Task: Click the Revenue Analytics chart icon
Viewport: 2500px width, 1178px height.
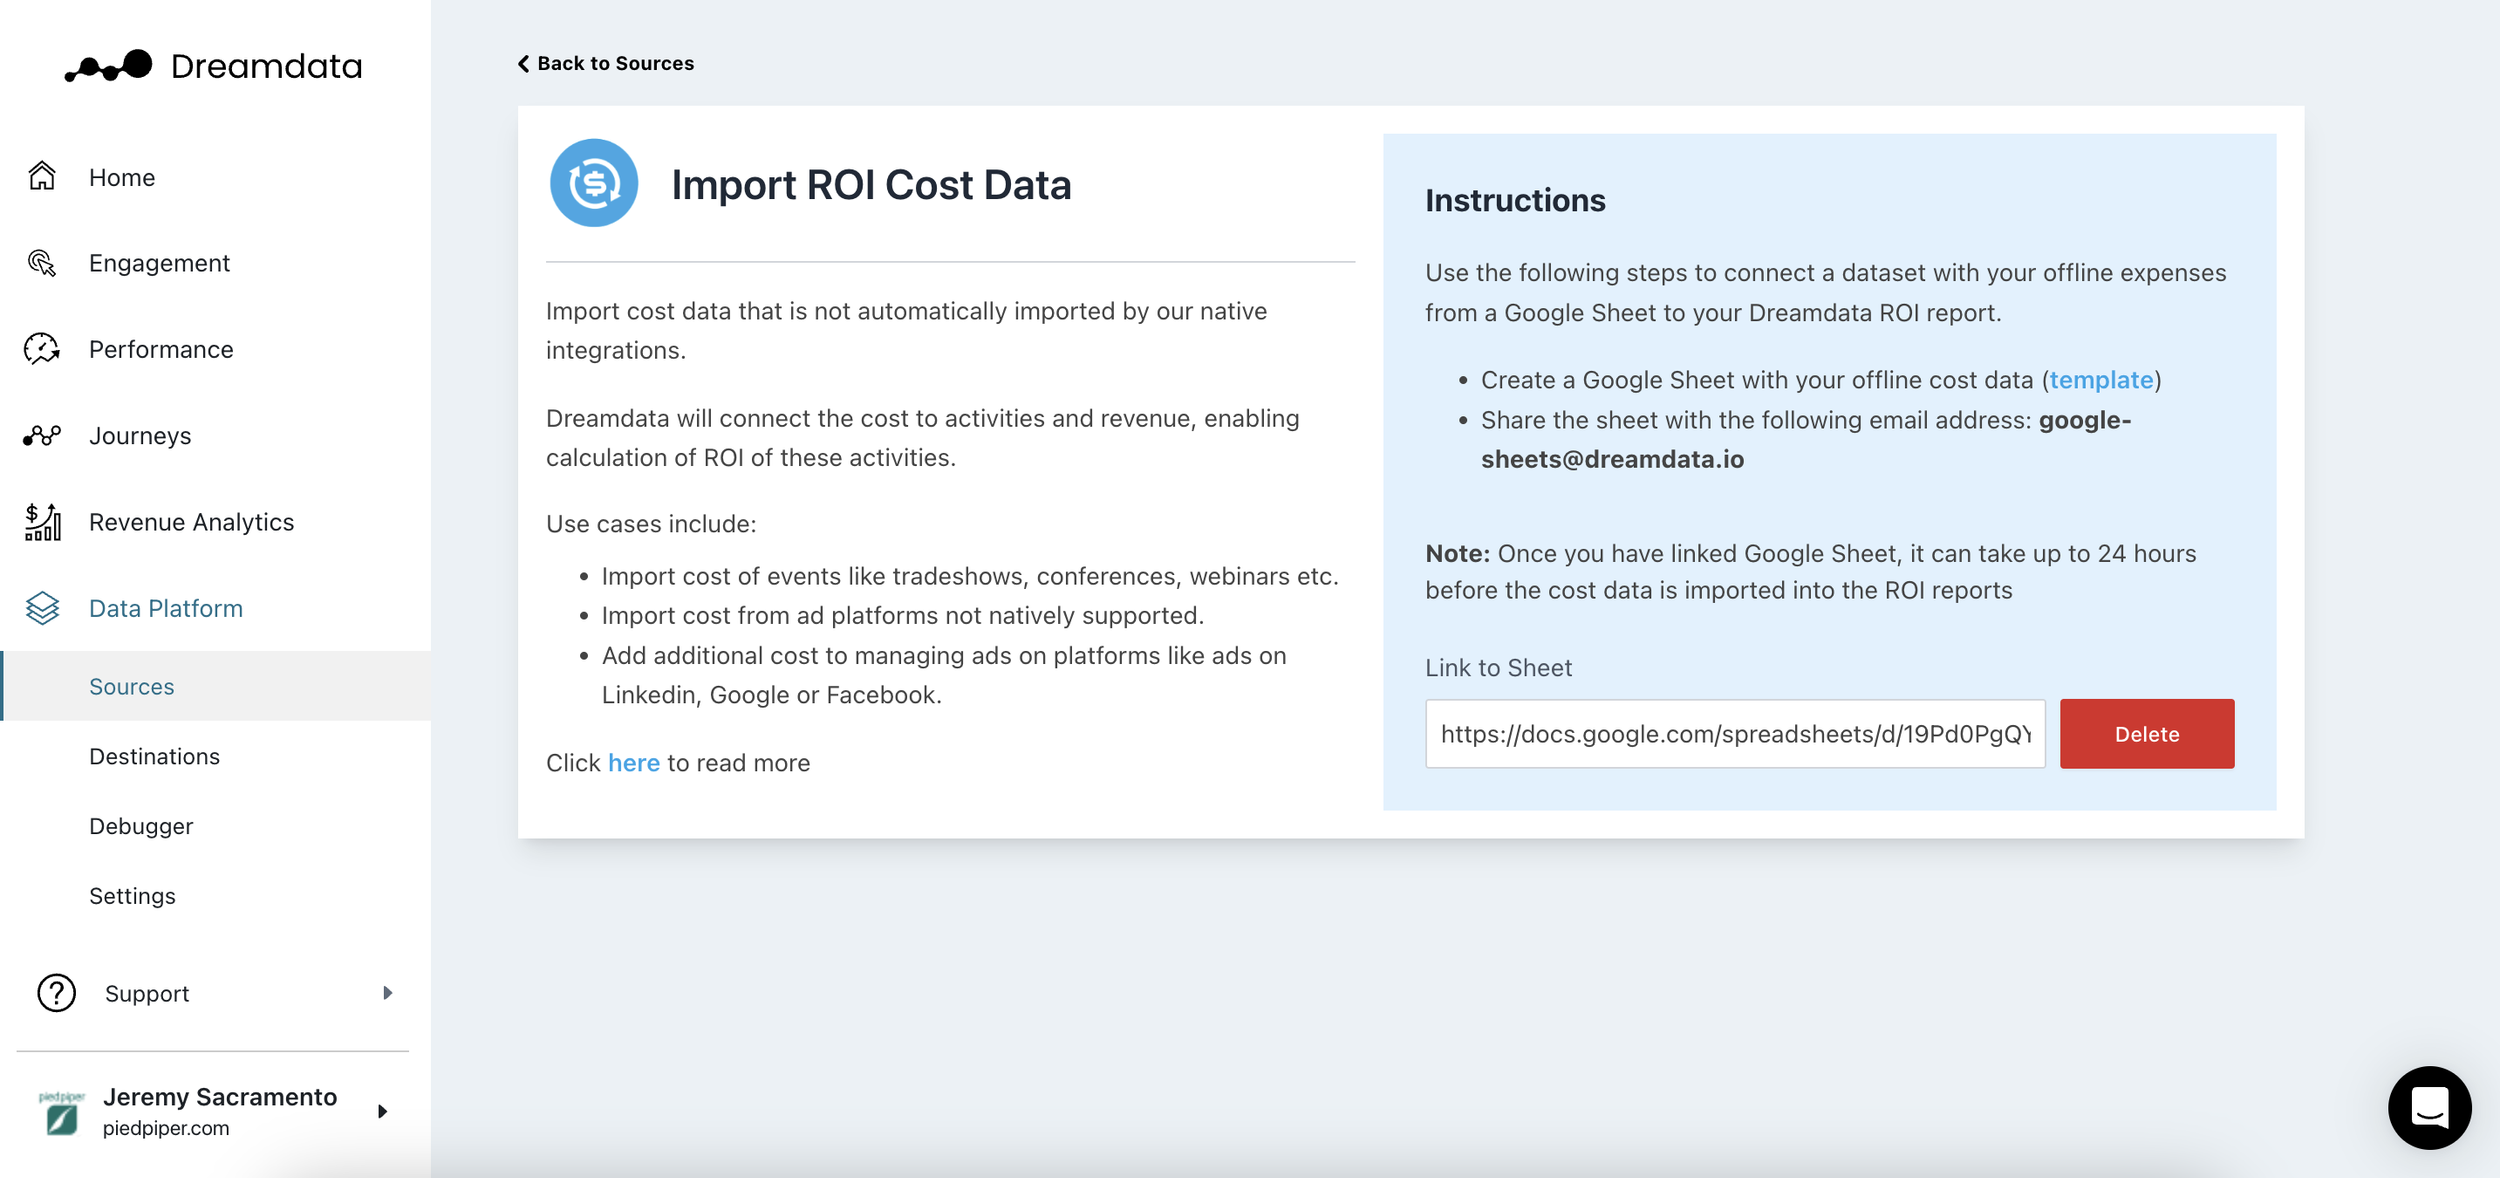Action: (42, 522)
